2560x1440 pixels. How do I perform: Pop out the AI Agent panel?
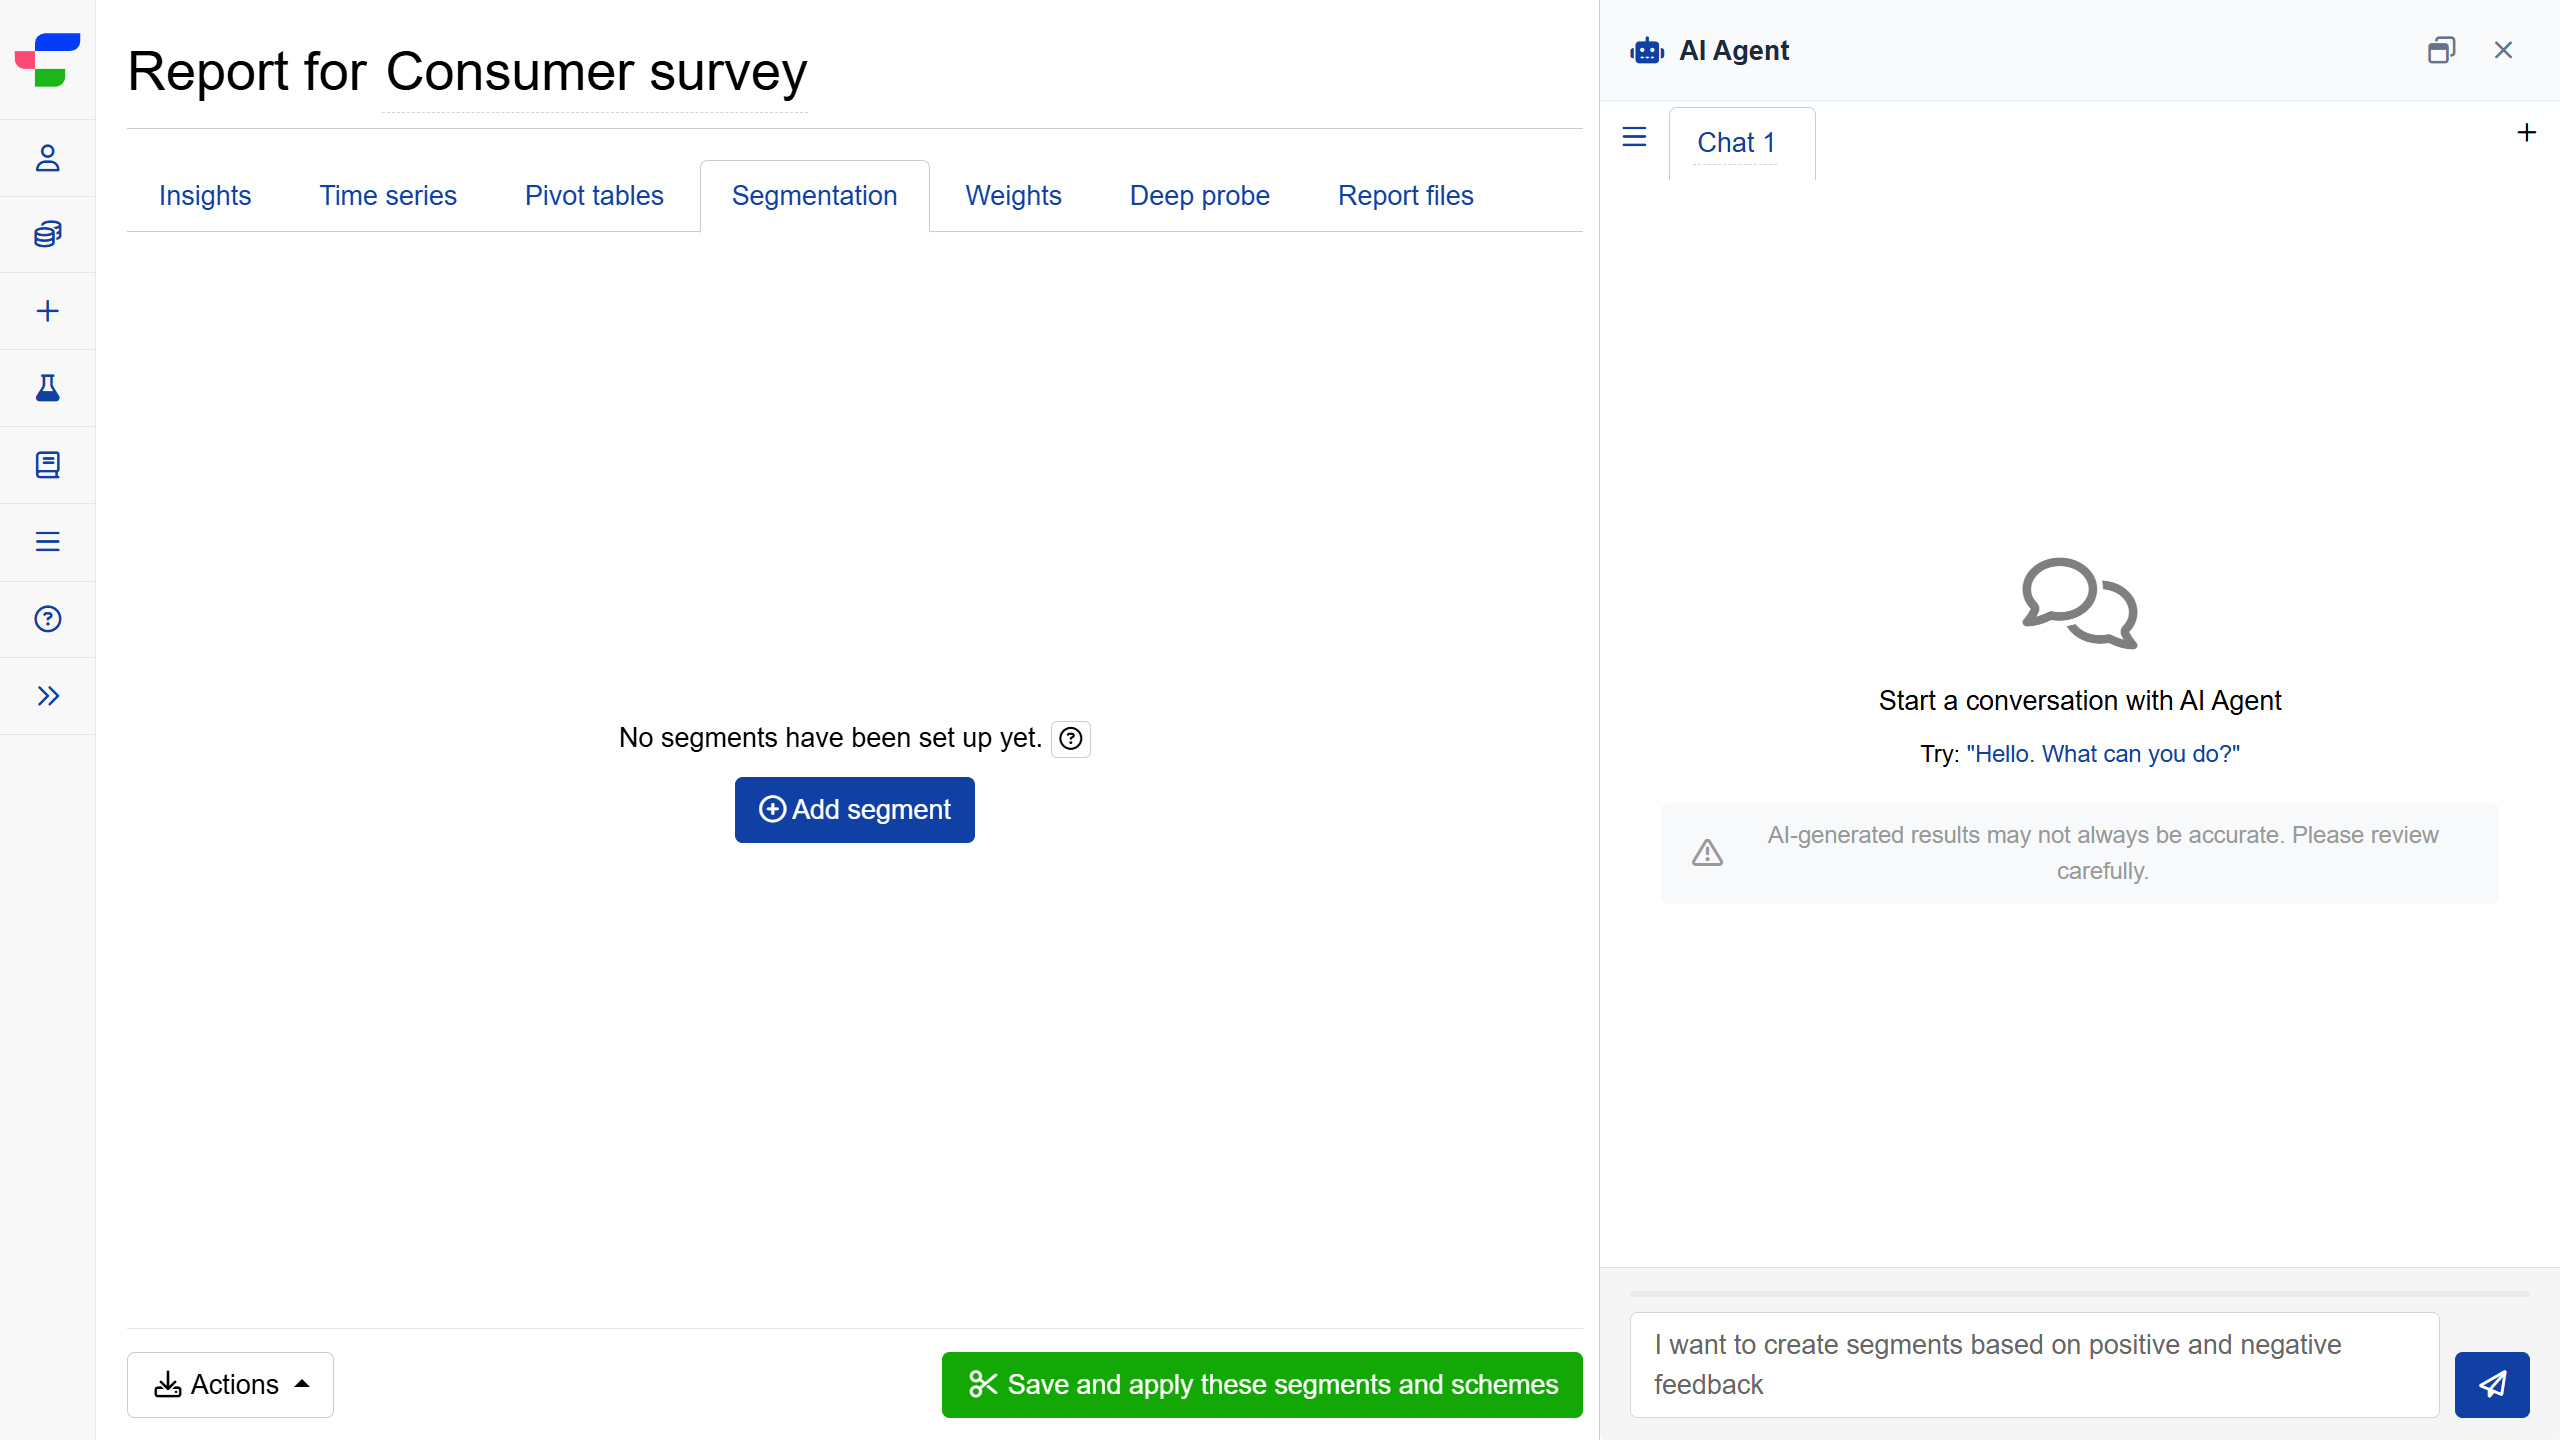[x=2441, y=50]
